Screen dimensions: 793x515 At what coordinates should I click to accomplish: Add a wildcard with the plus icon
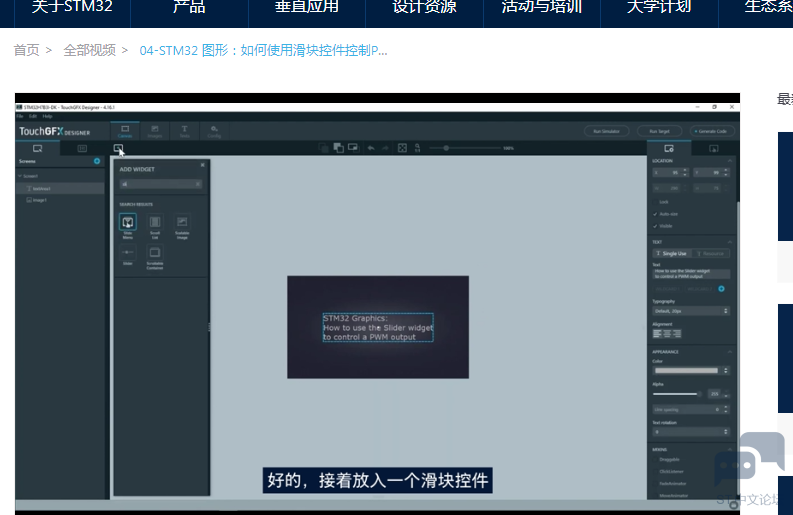(x=722, y=289)
